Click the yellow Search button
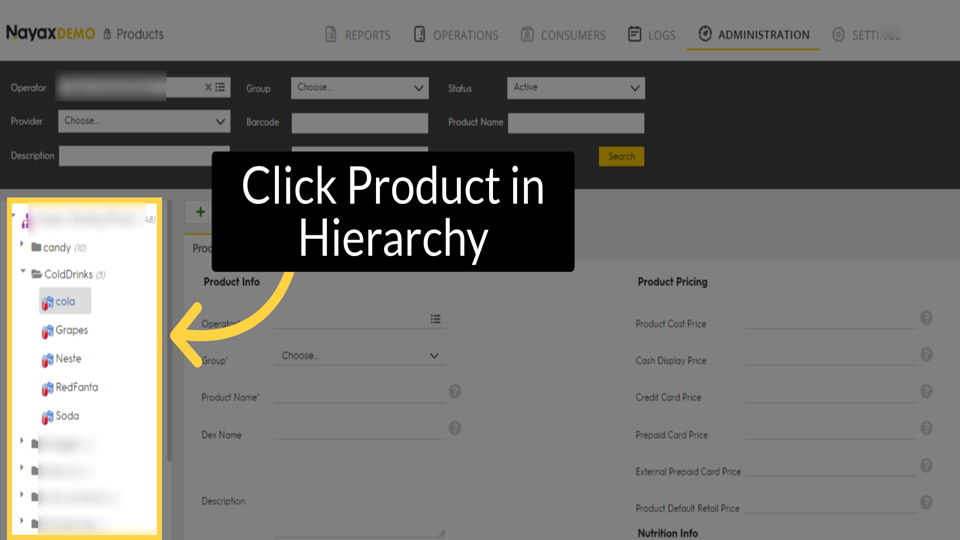The height and width of the screenshot is (540, 960). 621,156
